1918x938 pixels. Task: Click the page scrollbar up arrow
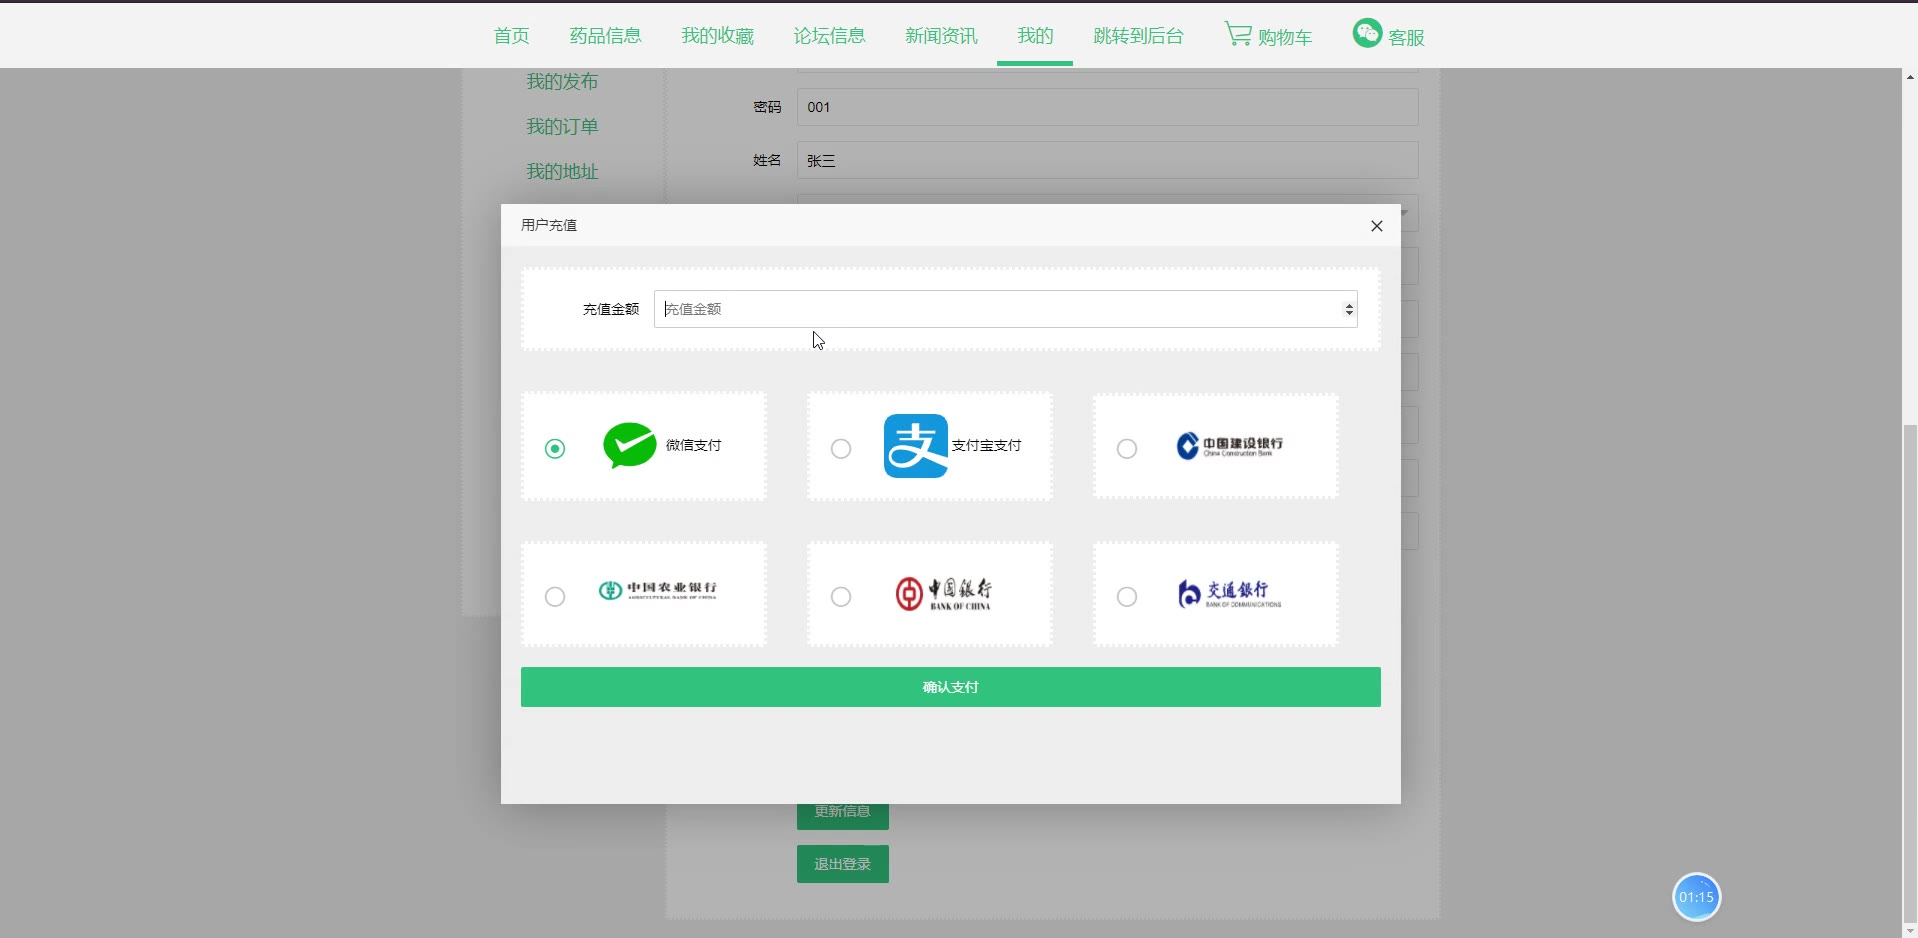1910,77
